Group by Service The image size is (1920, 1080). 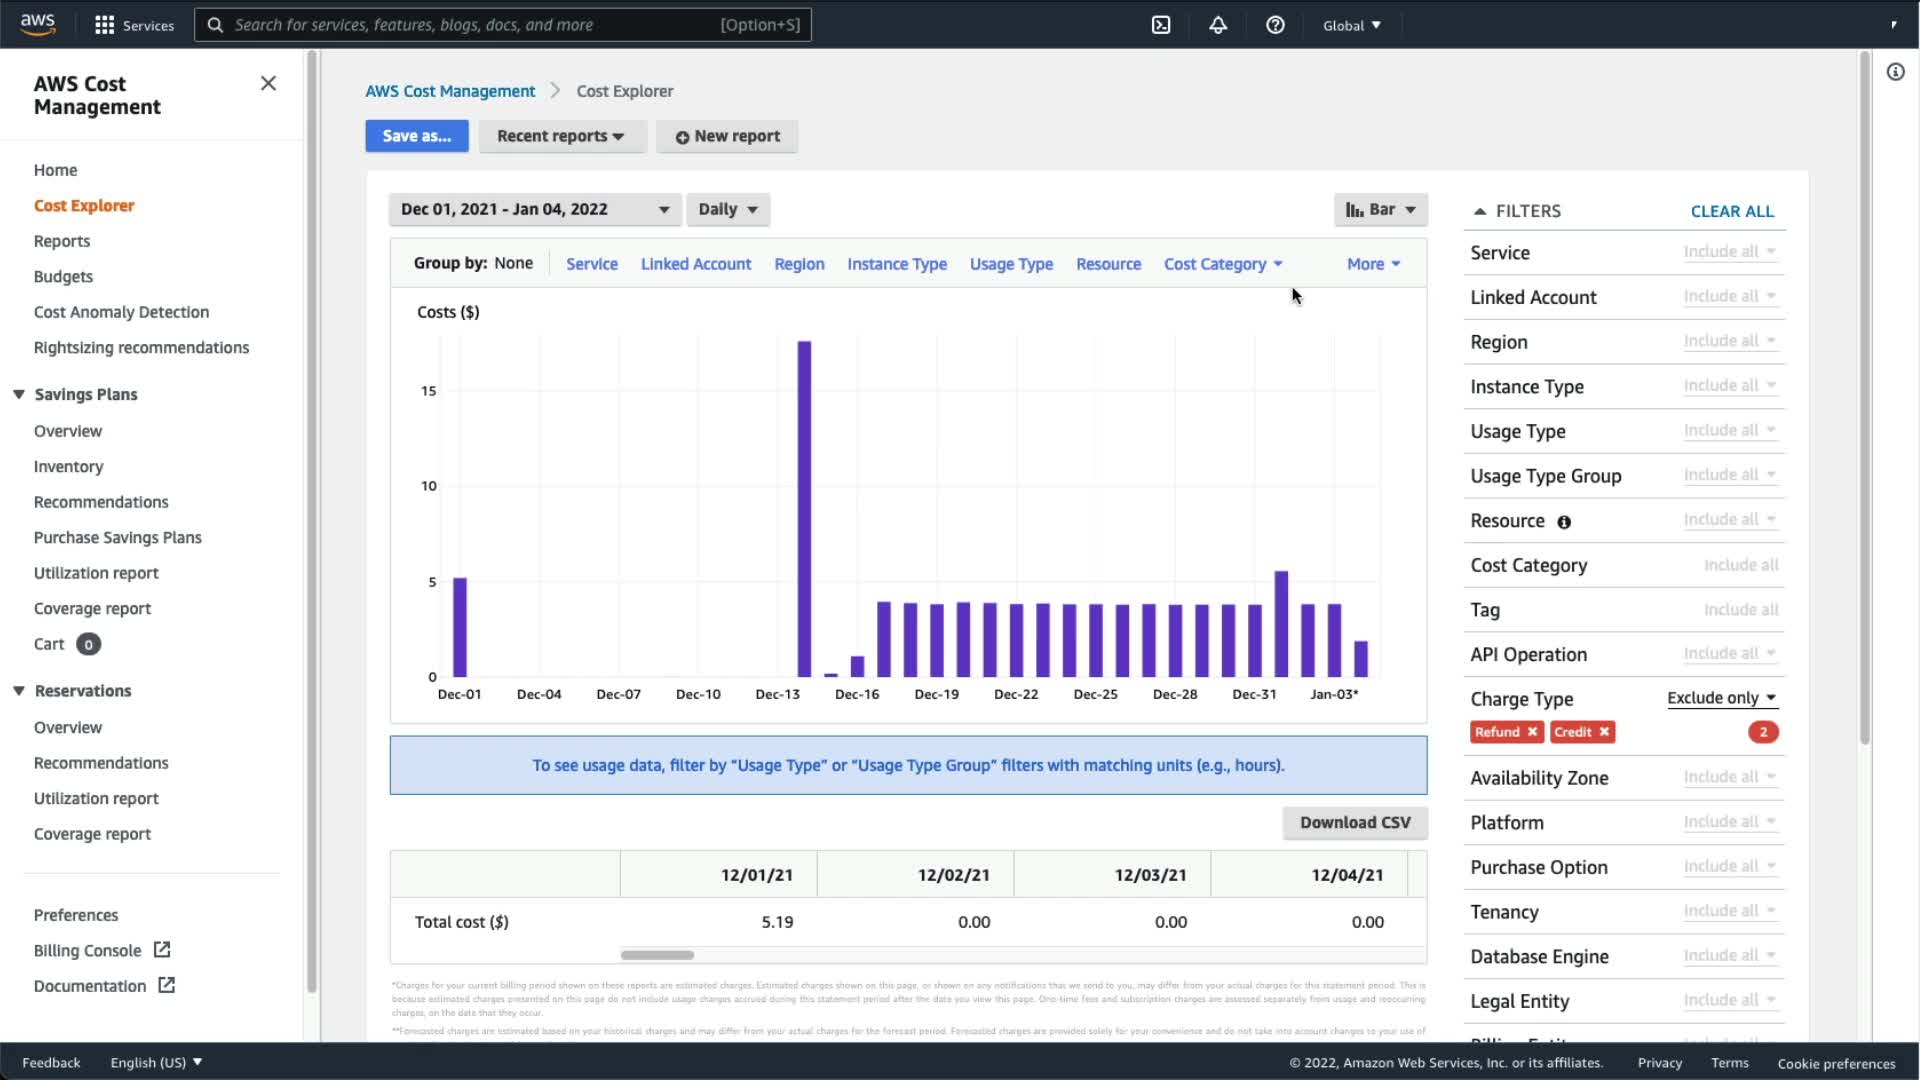[x=591, y=264]
